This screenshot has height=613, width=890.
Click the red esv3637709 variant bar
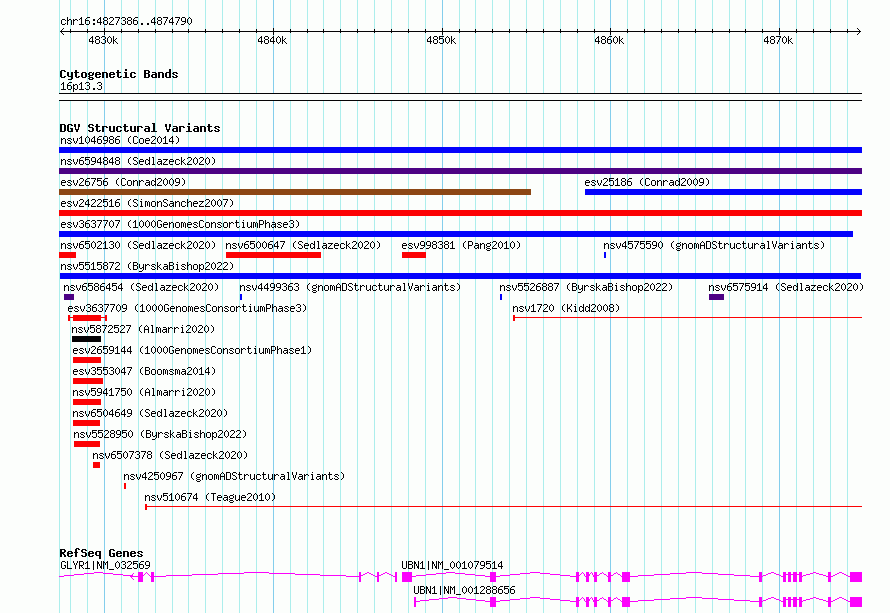(x=87, y=318)
